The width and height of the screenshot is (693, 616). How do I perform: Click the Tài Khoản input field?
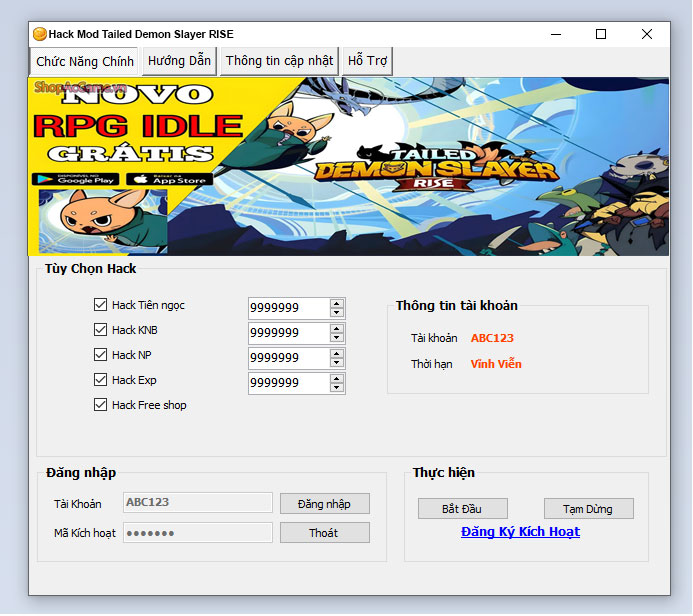tap(198, 503)
